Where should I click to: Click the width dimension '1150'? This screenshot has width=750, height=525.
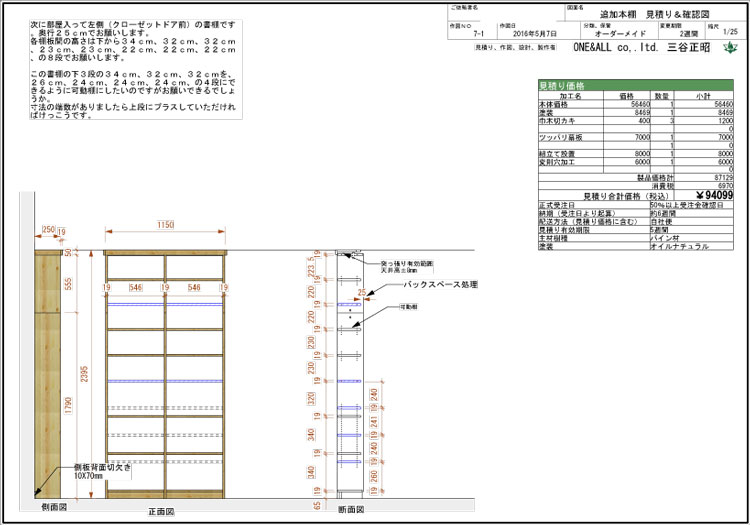click(x=165, y=225)
